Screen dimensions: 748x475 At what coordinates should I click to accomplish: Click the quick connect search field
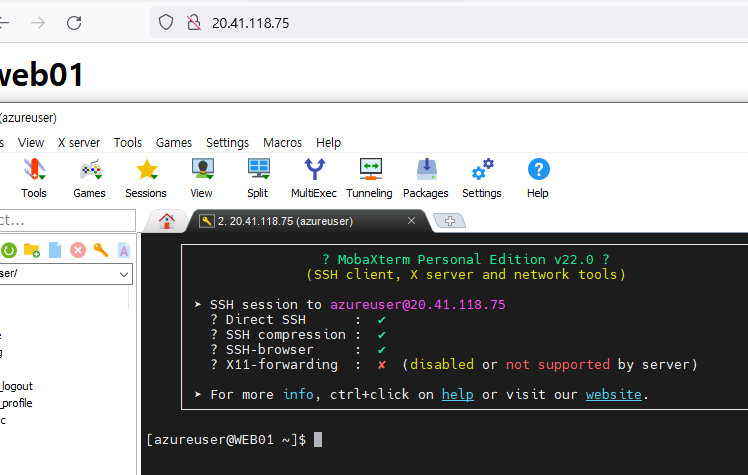(x=67, y=221)
